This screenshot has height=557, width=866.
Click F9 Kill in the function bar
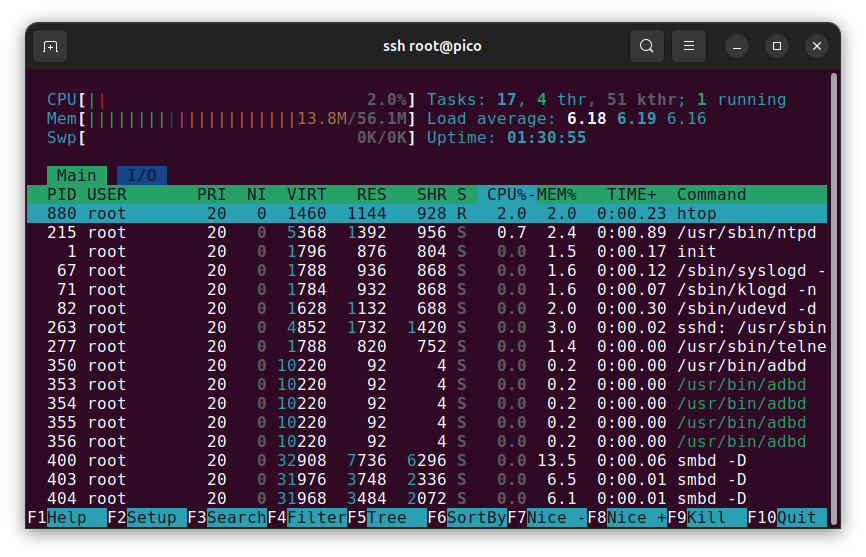pos(707,518)
